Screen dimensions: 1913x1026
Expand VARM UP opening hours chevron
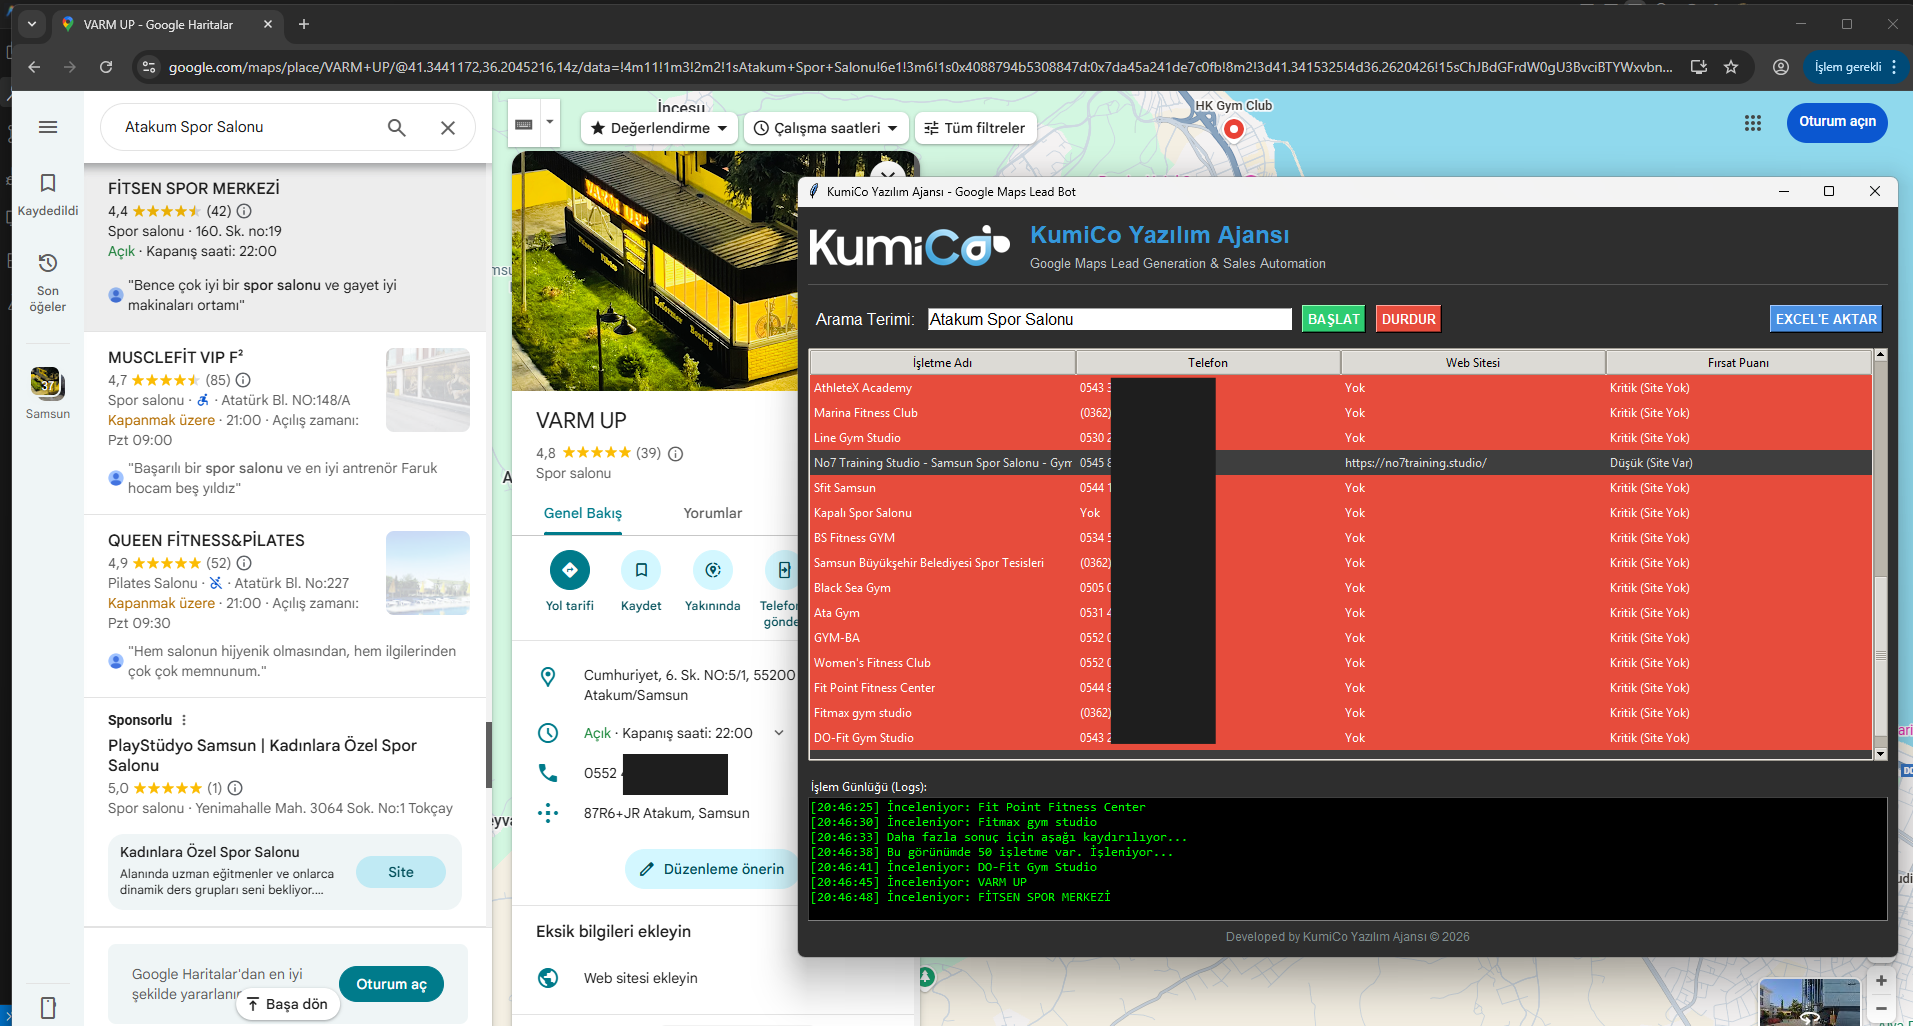[x=779, y=733]
